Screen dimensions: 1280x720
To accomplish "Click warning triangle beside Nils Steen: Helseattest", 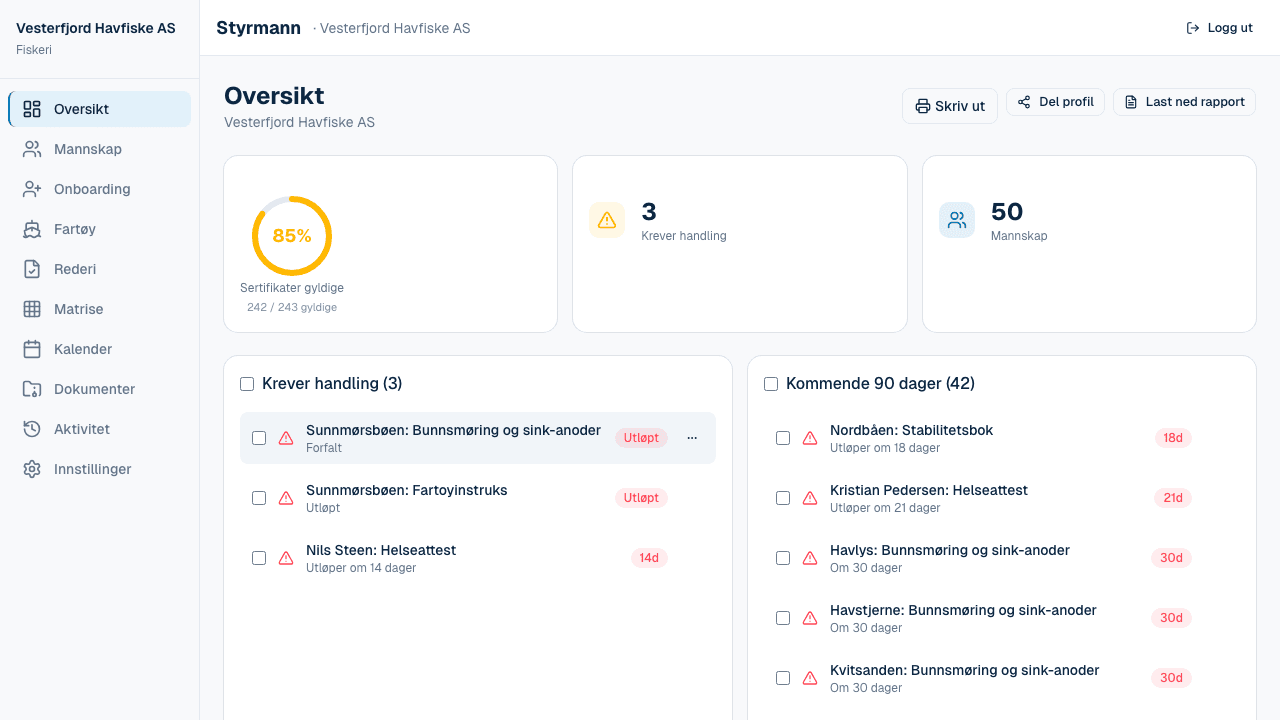I will [x=286, y=558].
